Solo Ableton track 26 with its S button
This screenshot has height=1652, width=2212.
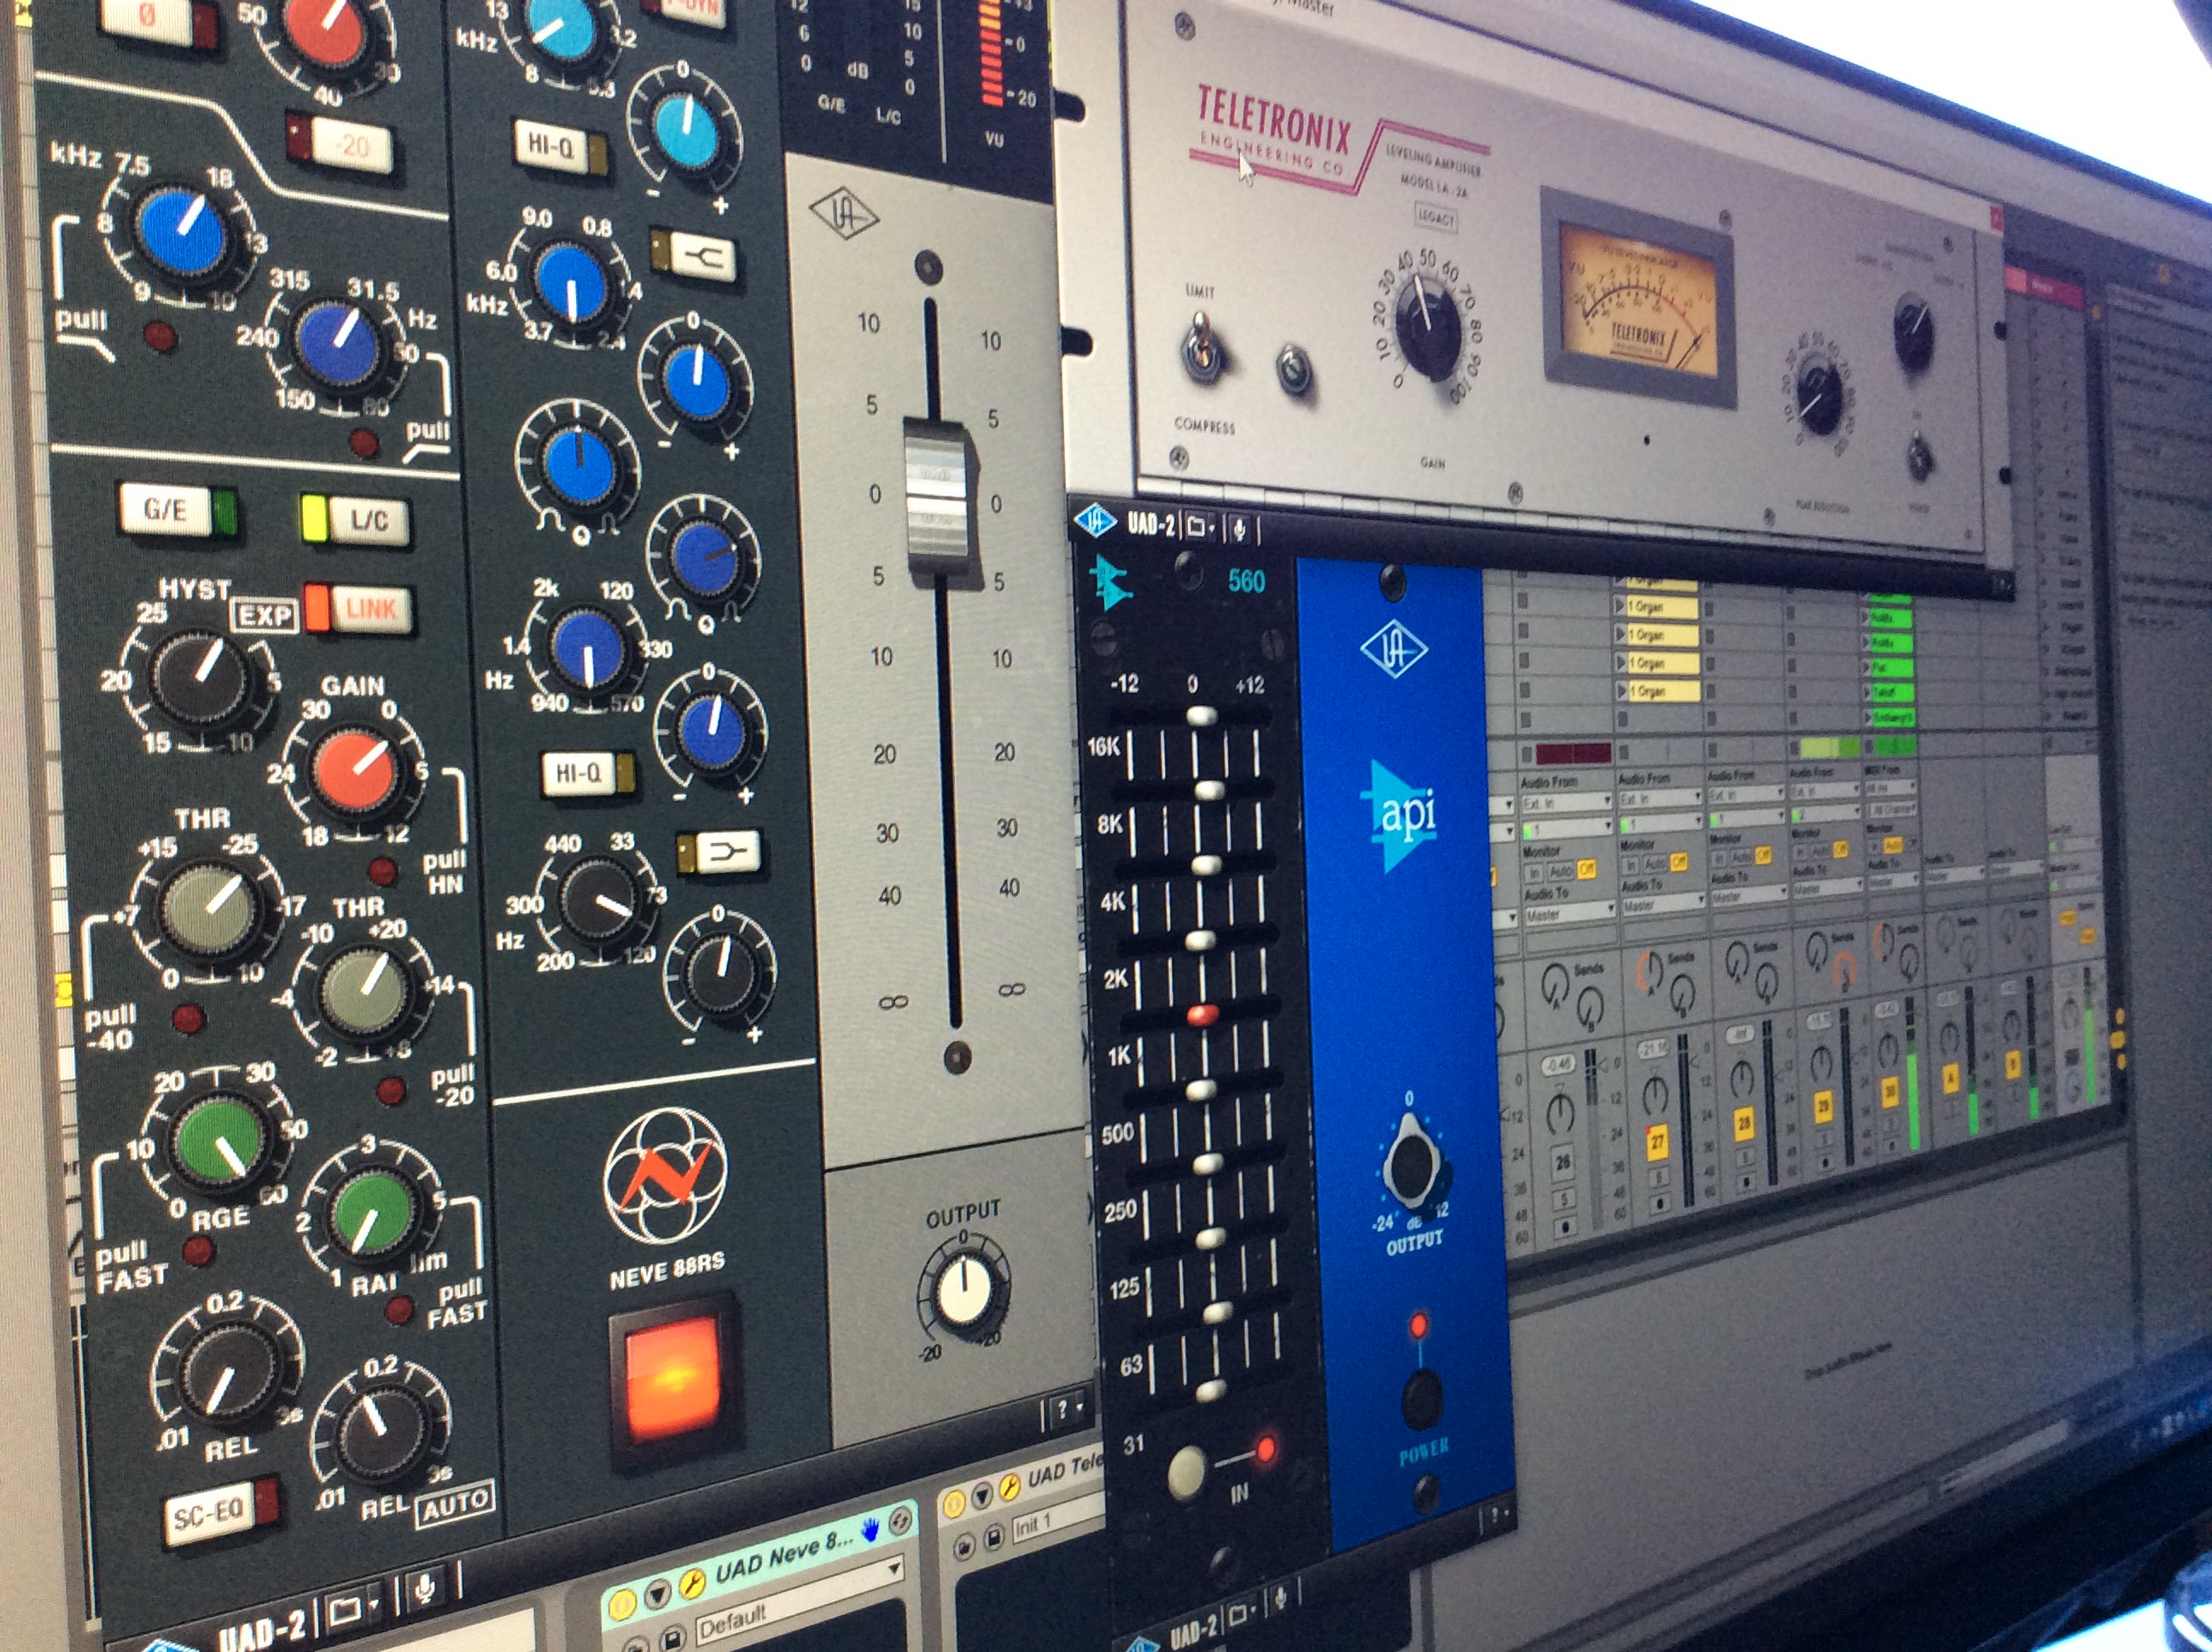point(1565,1198)
